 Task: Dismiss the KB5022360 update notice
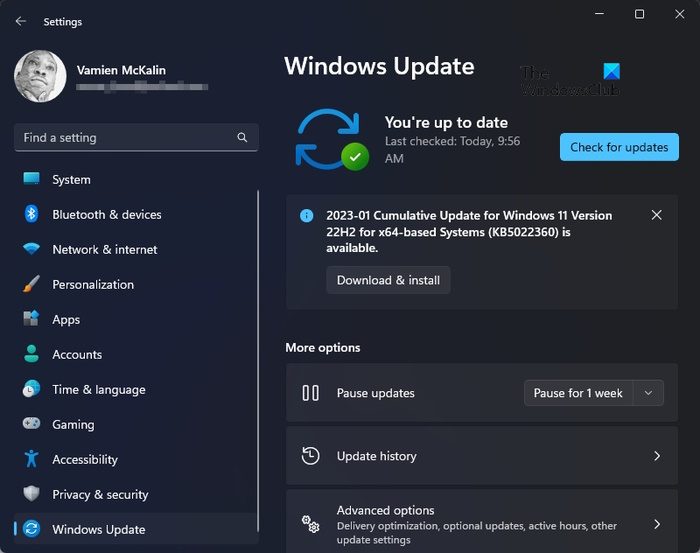[x=656, y=215]
